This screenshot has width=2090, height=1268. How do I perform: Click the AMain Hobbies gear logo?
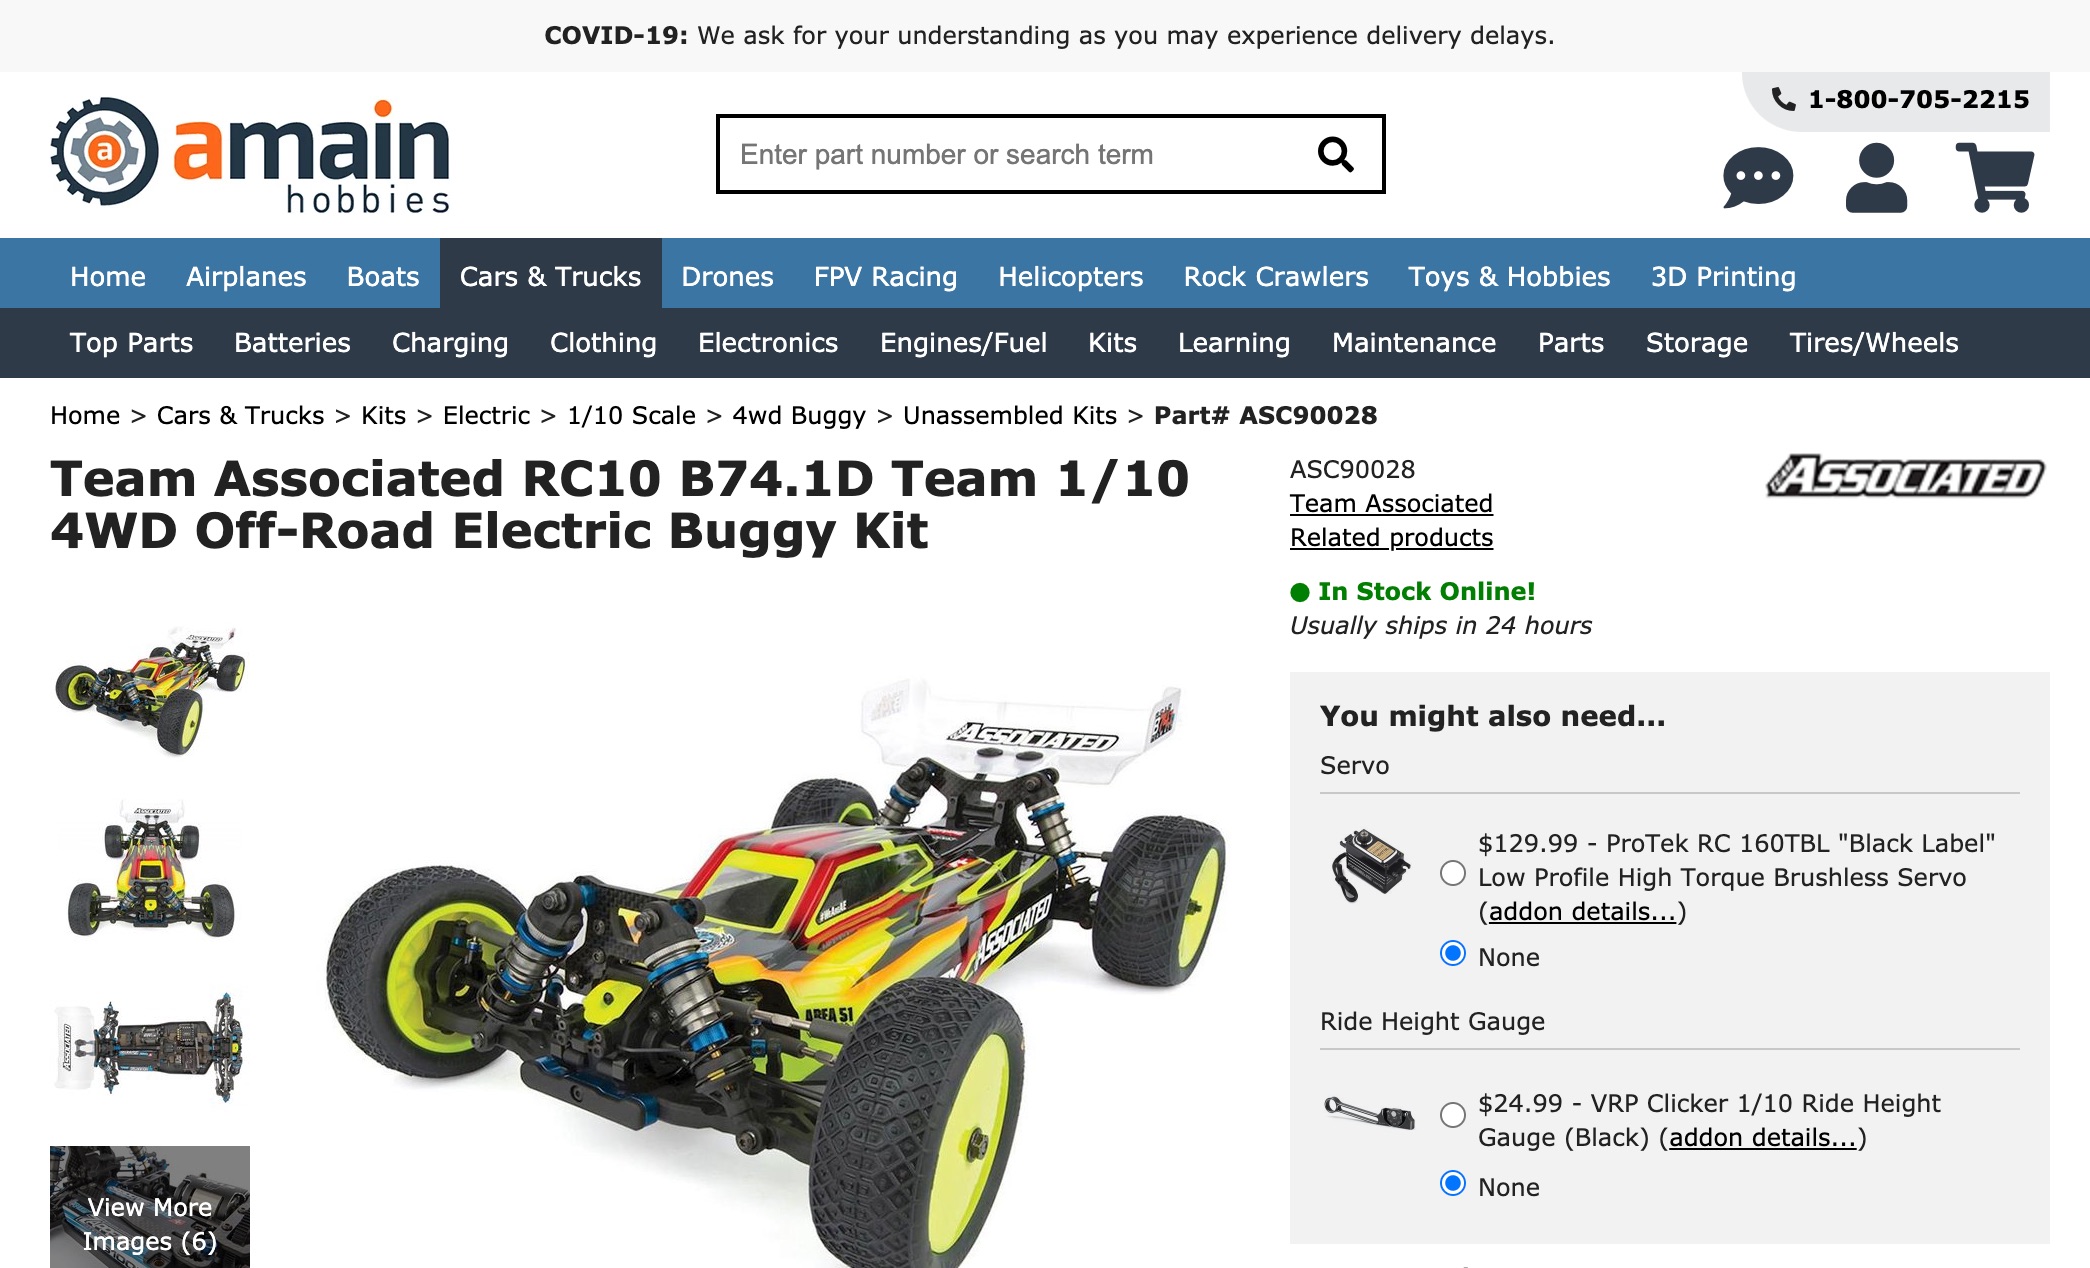point(104,152)
